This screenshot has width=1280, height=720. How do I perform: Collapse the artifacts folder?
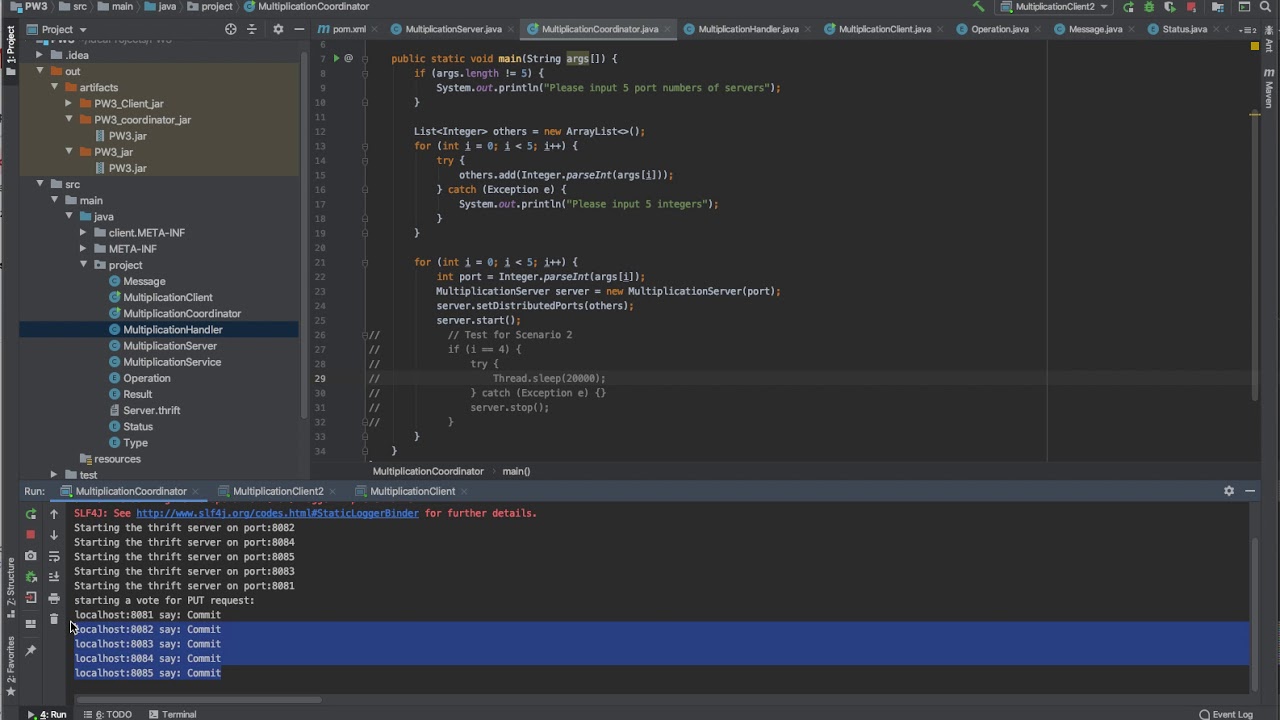click(55, 87)
